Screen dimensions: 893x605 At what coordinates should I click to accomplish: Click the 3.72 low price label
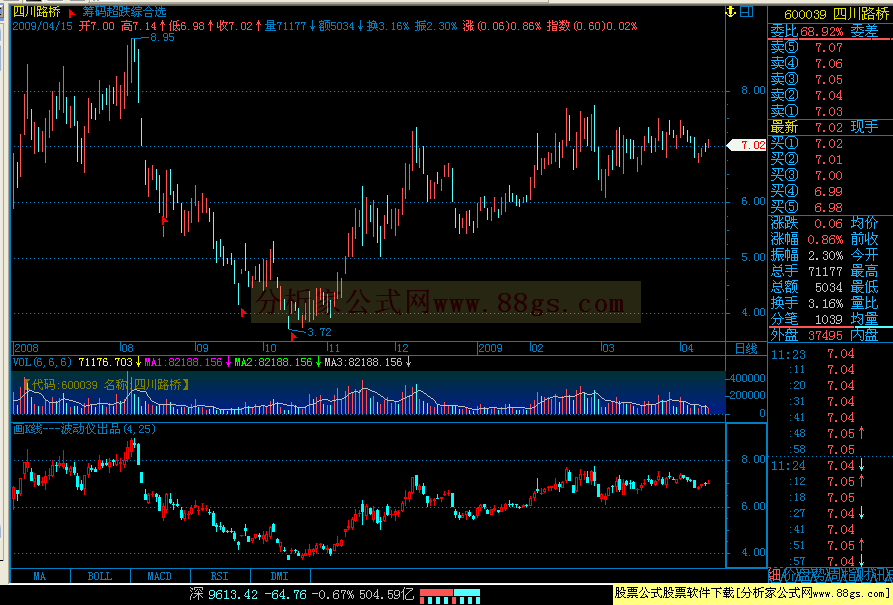point(319,332)
